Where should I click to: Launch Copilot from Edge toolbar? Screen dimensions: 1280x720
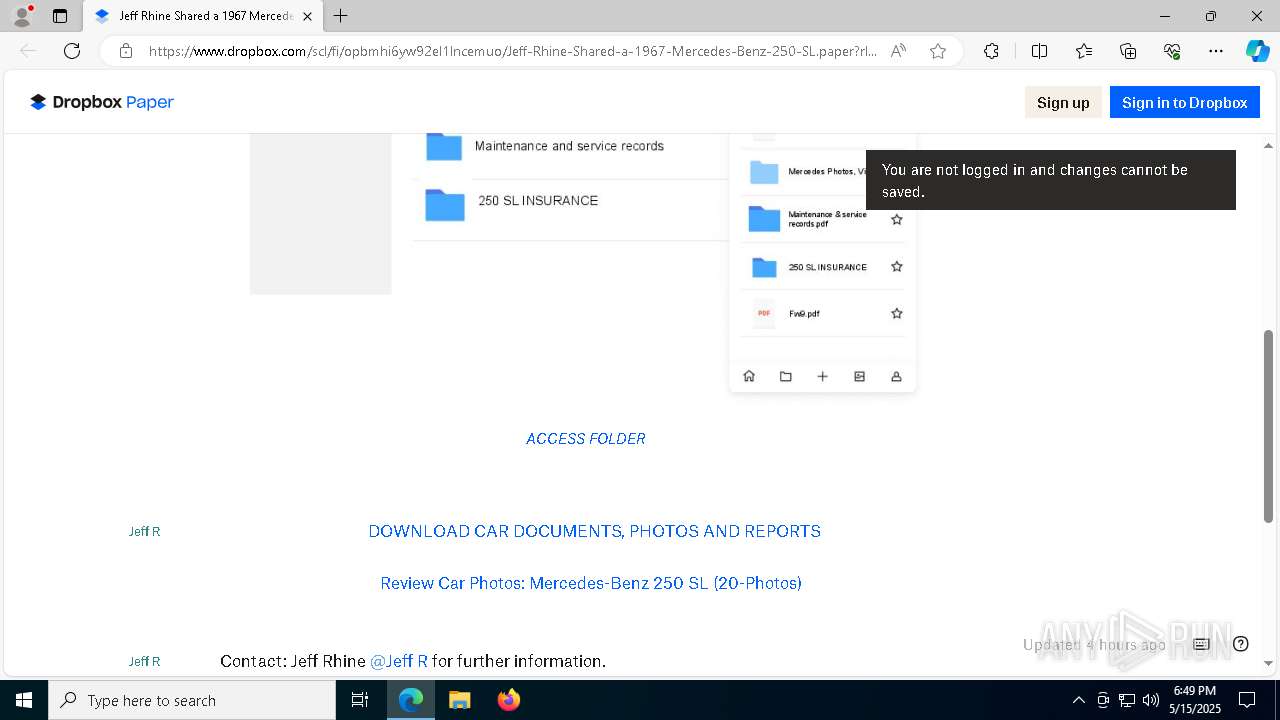tap(1257, 51)
